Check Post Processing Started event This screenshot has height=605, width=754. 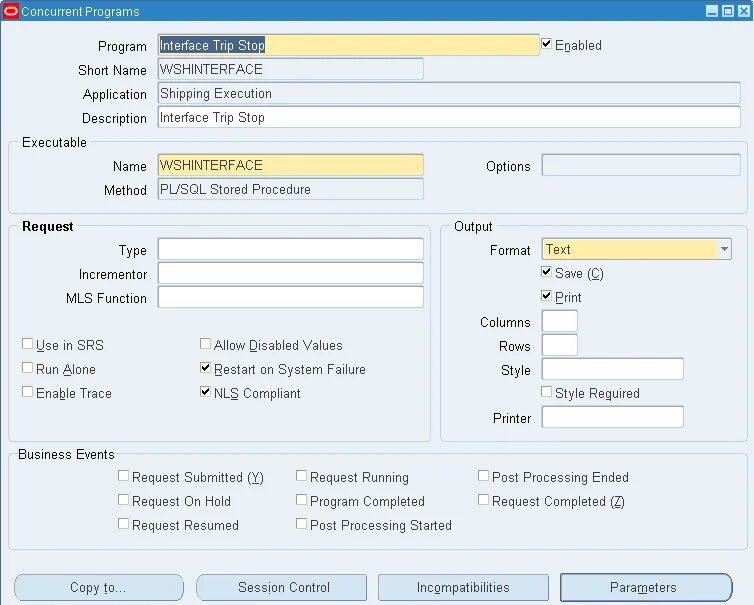302,524
